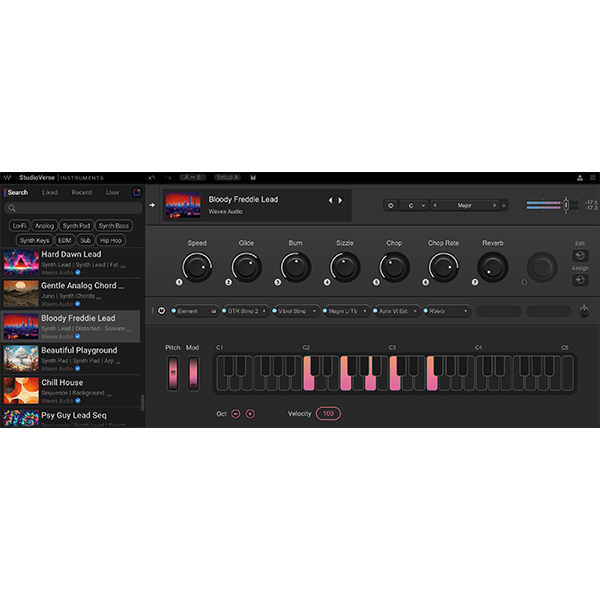
Task: Toggle the Magm Li Tb bypass dot
Action: (x=325, y=311)
